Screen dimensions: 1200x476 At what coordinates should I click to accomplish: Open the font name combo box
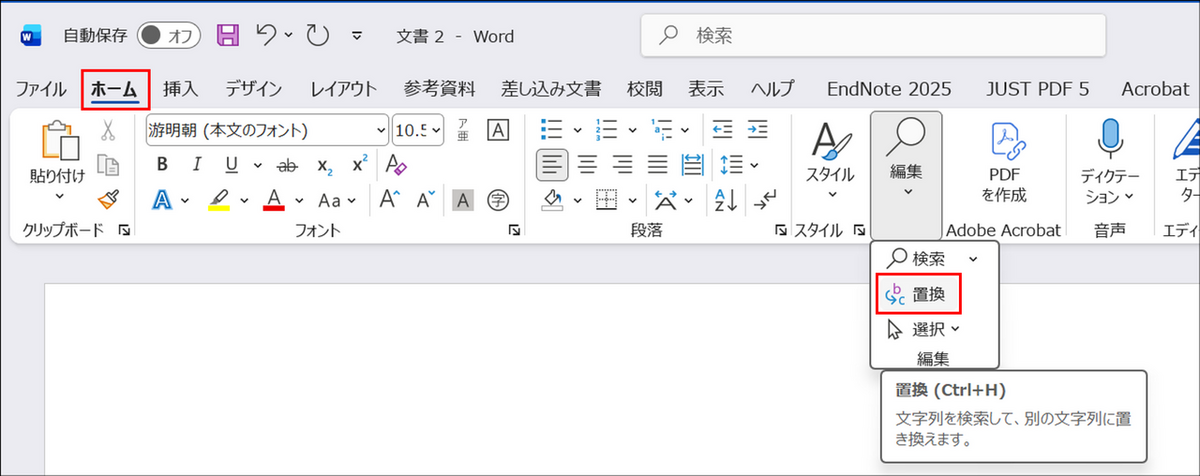pyautogui.click(x=267, y=130)
